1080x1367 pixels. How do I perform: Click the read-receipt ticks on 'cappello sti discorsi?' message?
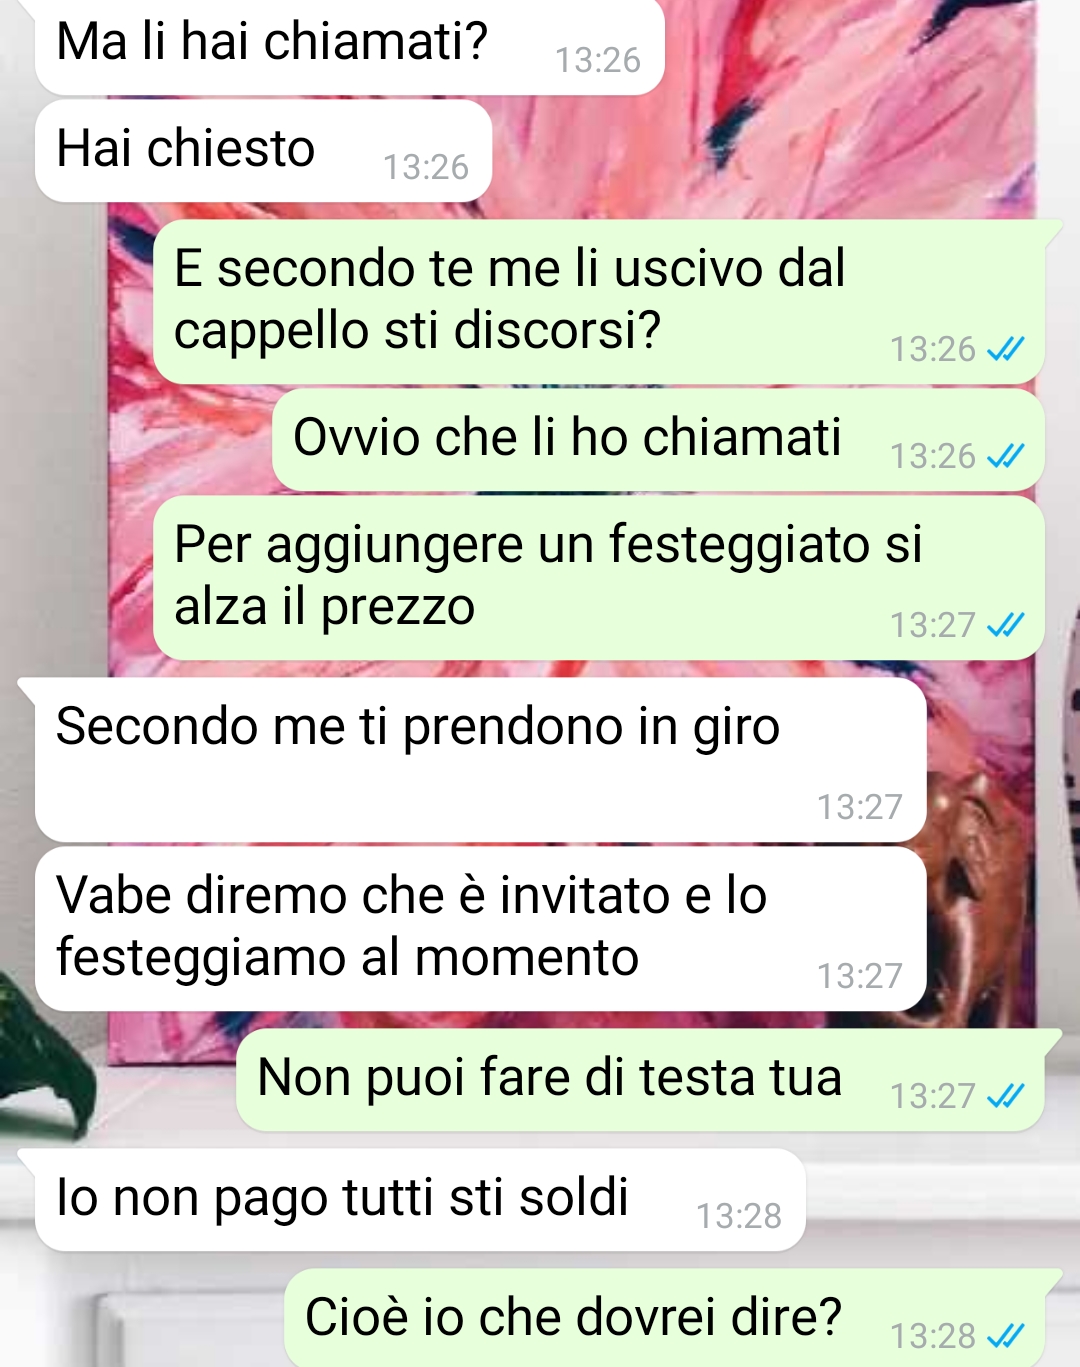pyautogui.click(x=1005, y=349)
